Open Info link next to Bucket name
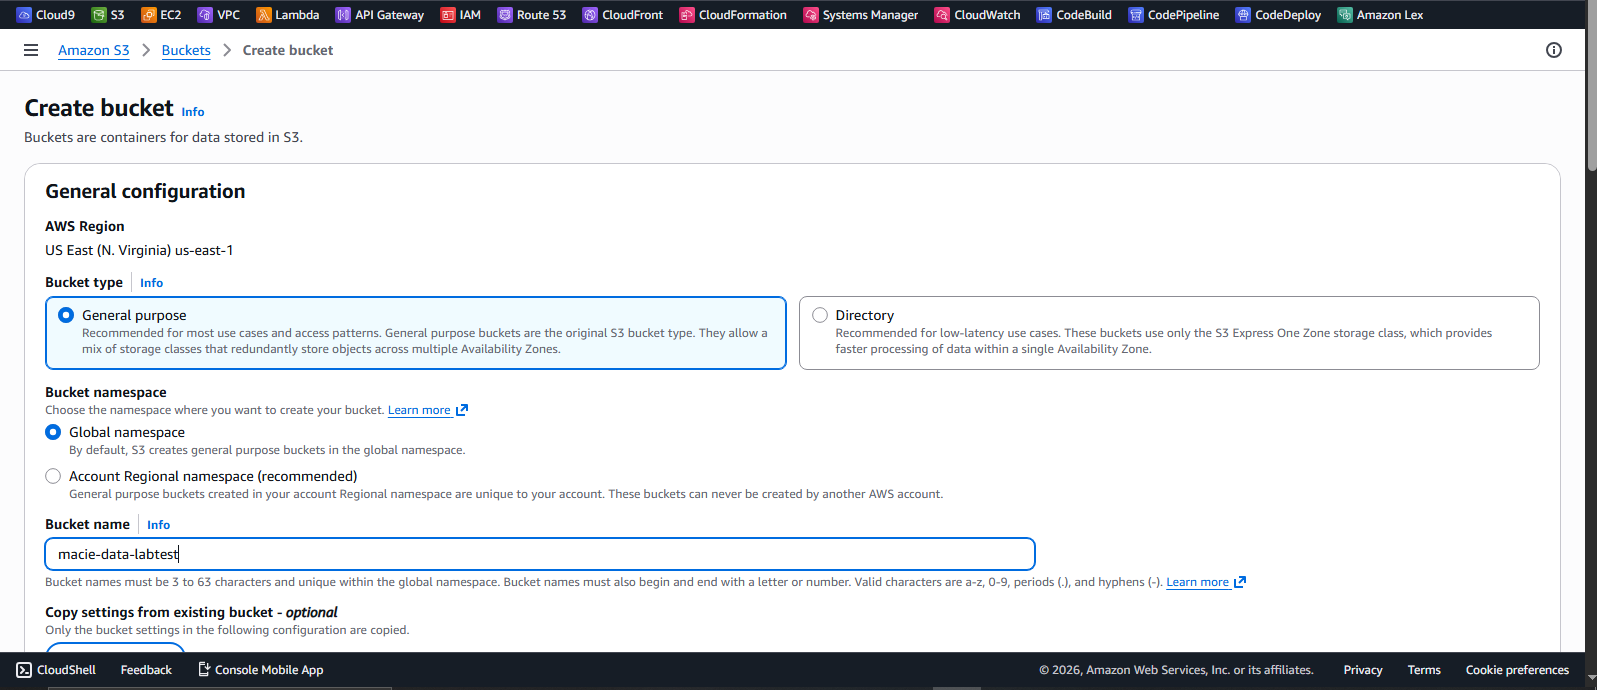The image size is (1597, 690). [x=158, y=525]
